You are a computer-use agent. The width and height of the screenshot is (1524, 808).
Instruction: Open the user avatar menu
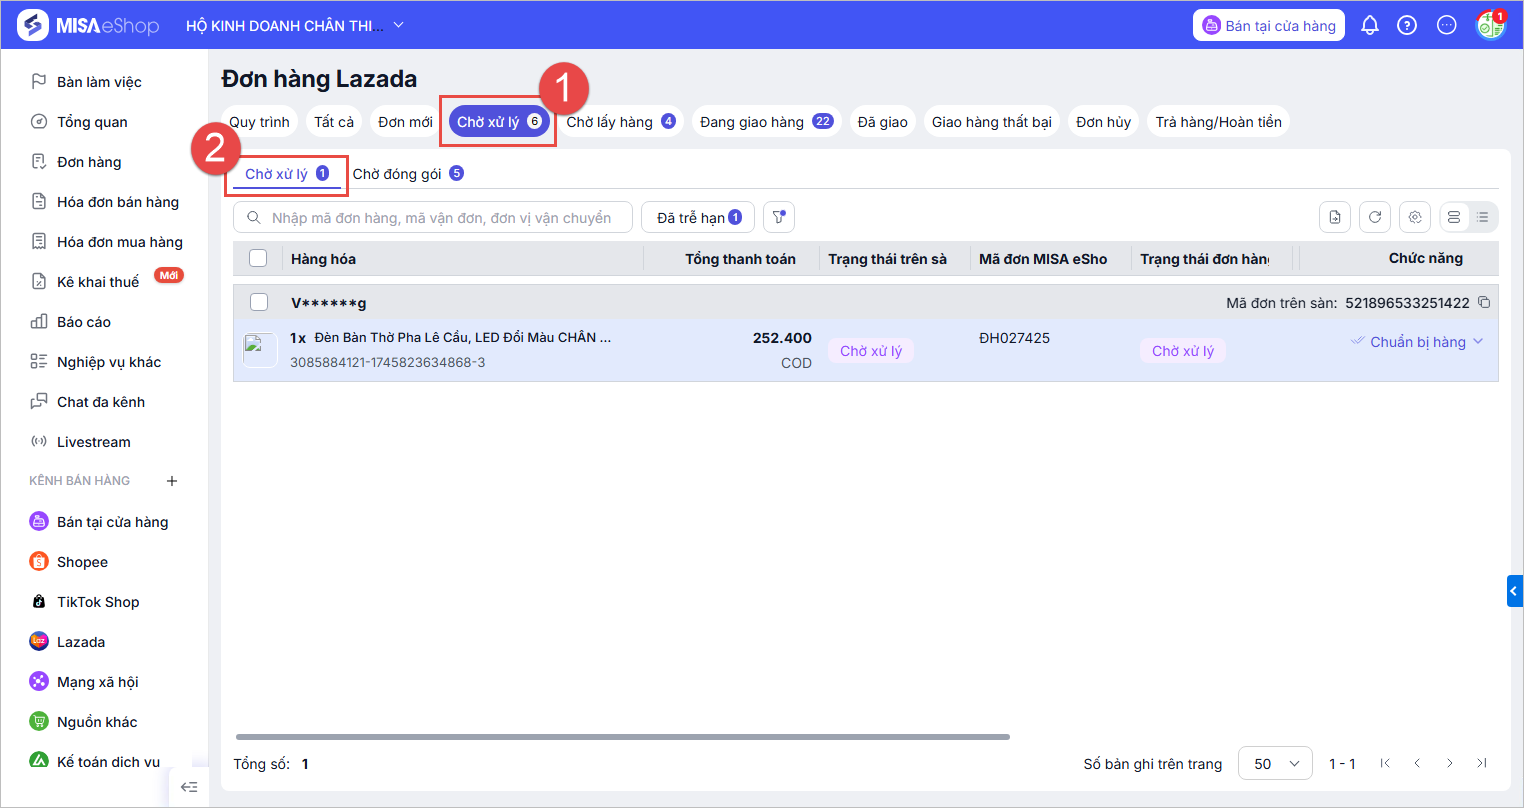1490,25
